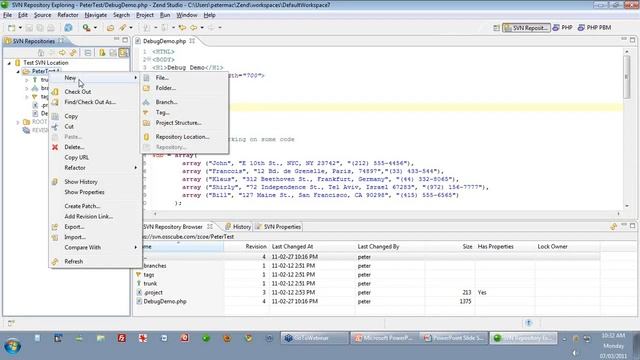Click the Collapse All icon in SVN Repositories
Screen dimensions: 640x360
pyautogui.click(x=88, y=53)
